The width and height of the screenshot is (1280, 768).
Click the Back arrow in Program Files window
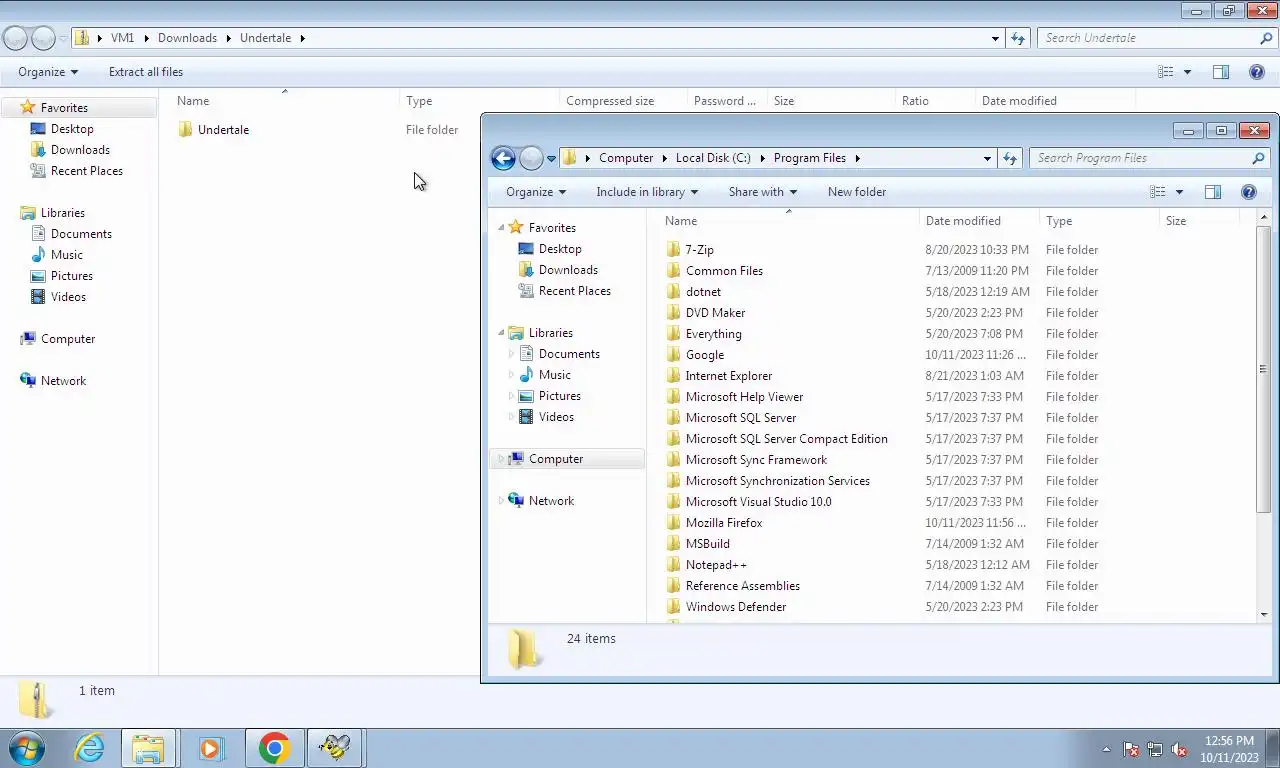(x=503, y=158)
